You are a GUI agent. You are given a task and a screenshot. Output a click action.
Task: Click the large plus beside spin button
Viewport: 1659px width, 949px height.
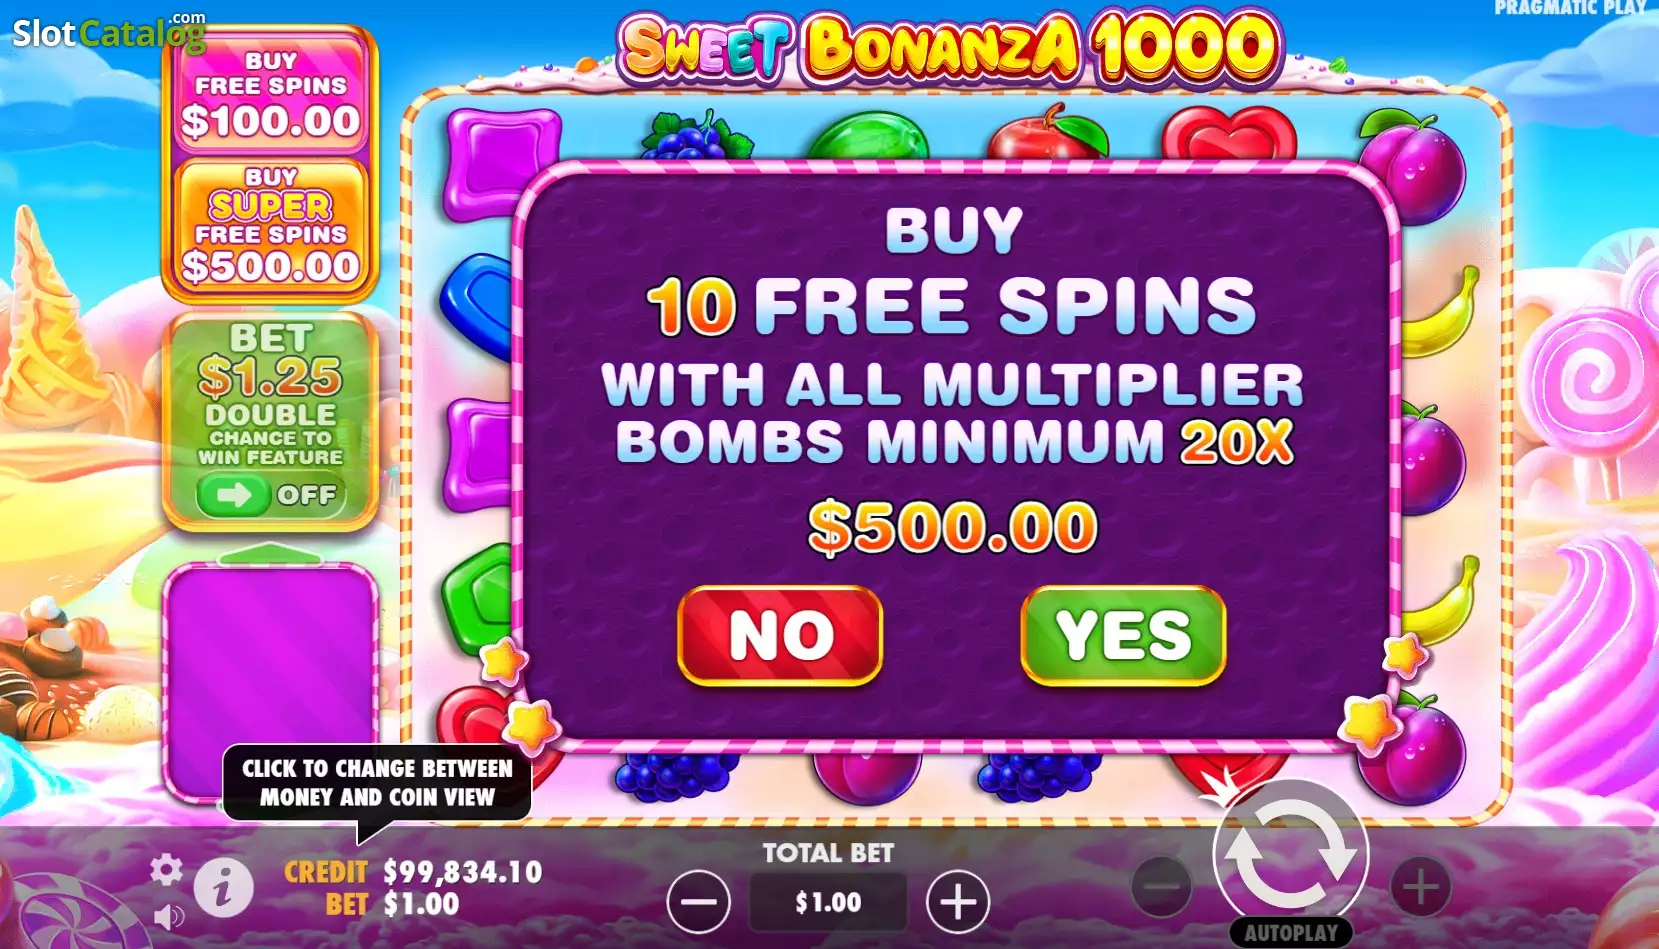click(x=1420, y=886)
